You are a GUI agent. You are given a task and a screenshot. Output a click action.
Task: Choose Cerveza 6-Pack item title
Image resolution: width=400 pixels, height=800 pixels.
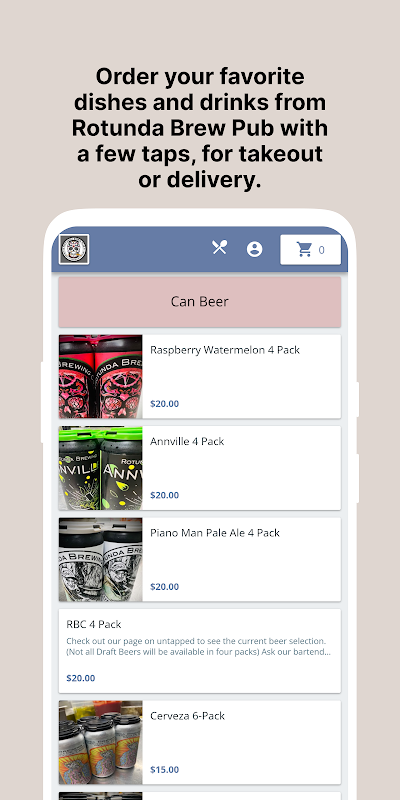186,716
